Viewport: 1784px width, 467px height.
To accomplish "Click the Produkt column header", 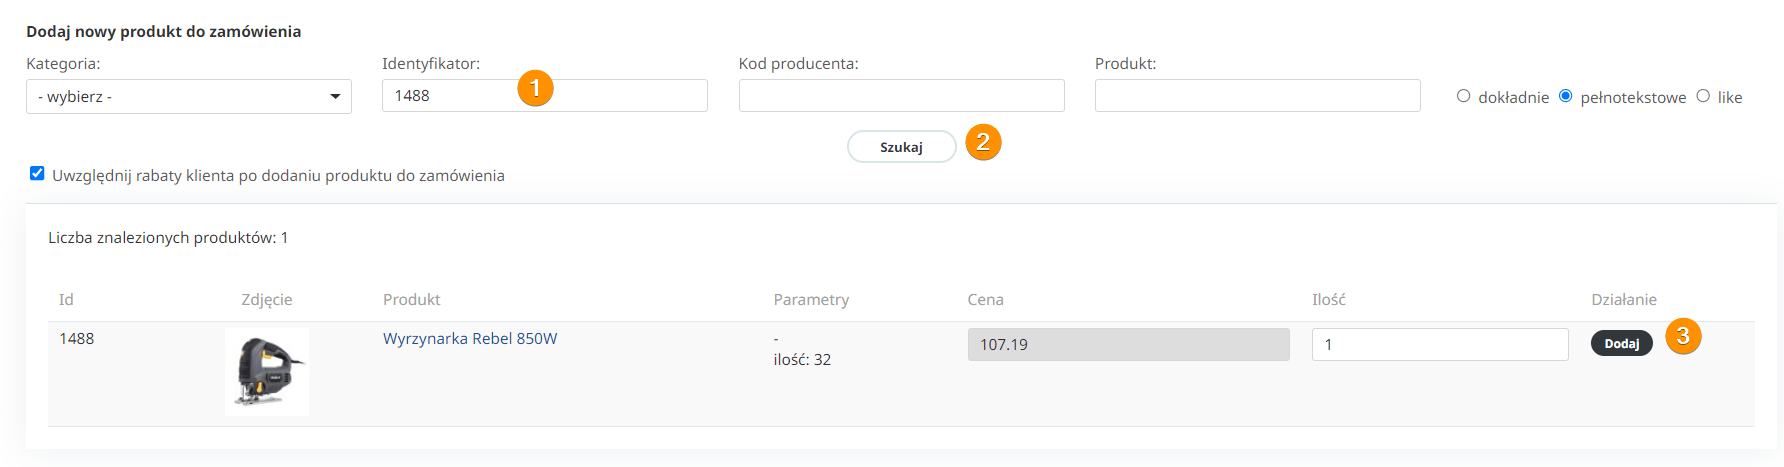I will [x=411, y=300].
